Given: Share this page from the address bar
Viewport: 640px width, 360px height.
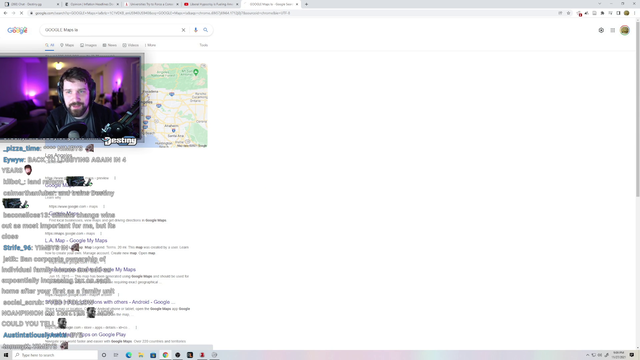Looking at the screenshot, I should [560, 13].
